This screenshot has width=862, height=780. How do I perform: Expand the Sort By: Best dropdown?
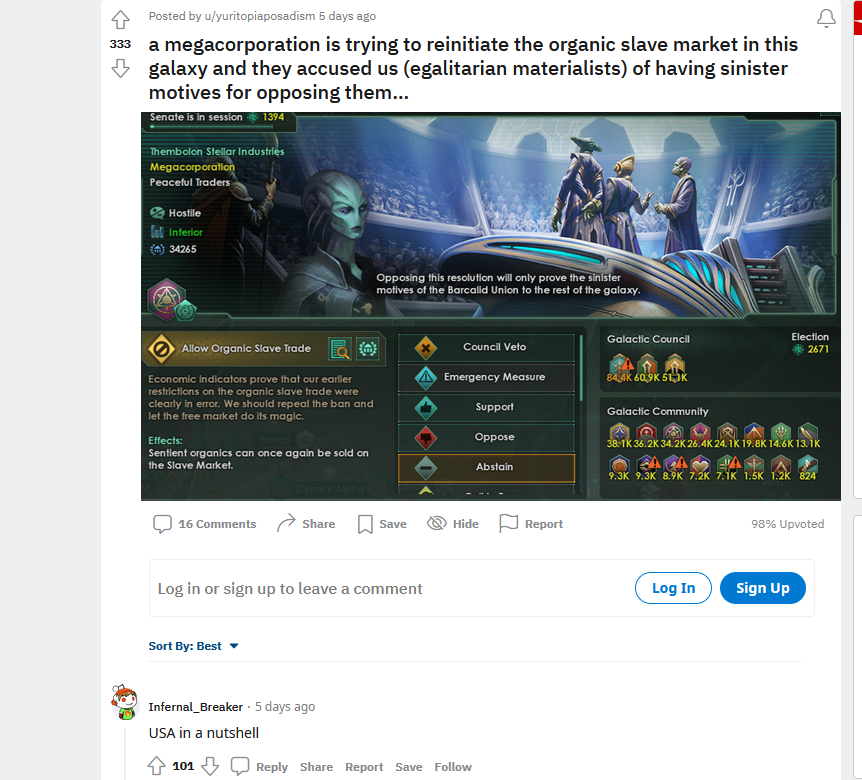tap(194, 646)
